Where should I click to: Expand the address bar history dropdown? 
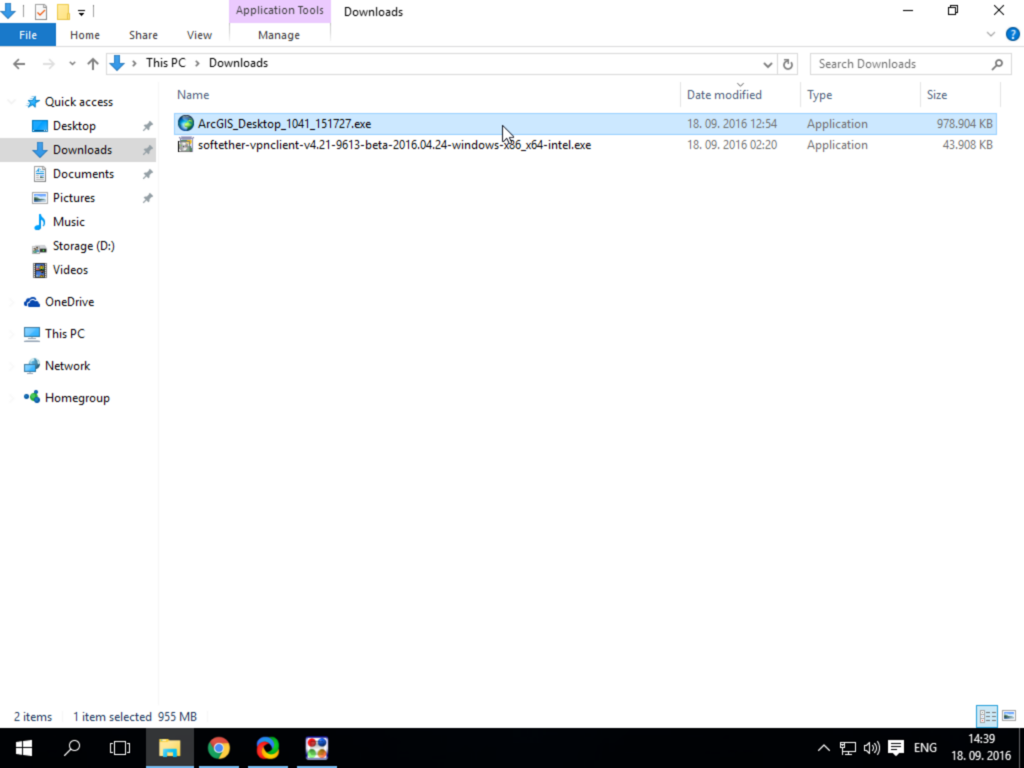(x=767, y=64)
